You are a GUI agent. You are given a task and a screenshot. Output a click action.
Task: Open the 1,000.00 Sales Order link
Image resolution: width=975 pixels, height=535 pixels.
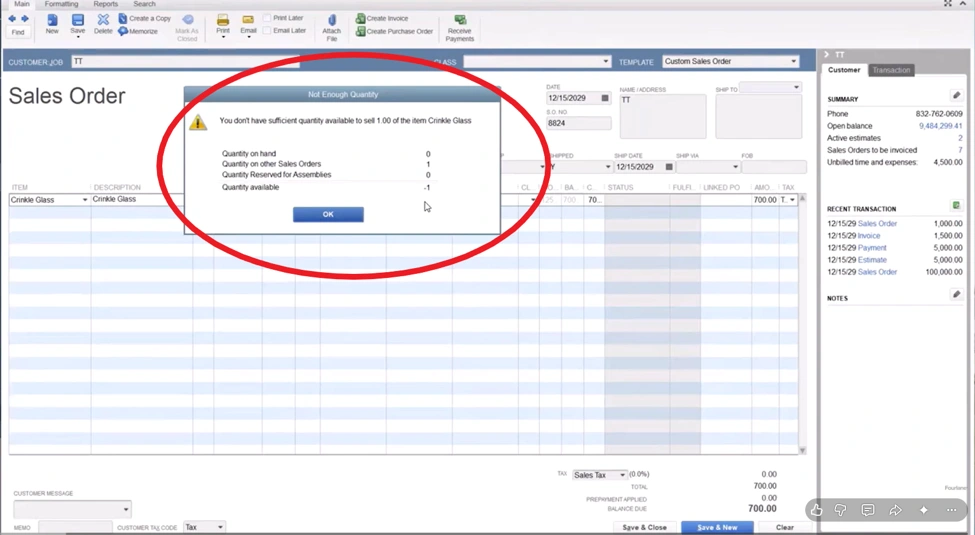(x=877, y=223)
